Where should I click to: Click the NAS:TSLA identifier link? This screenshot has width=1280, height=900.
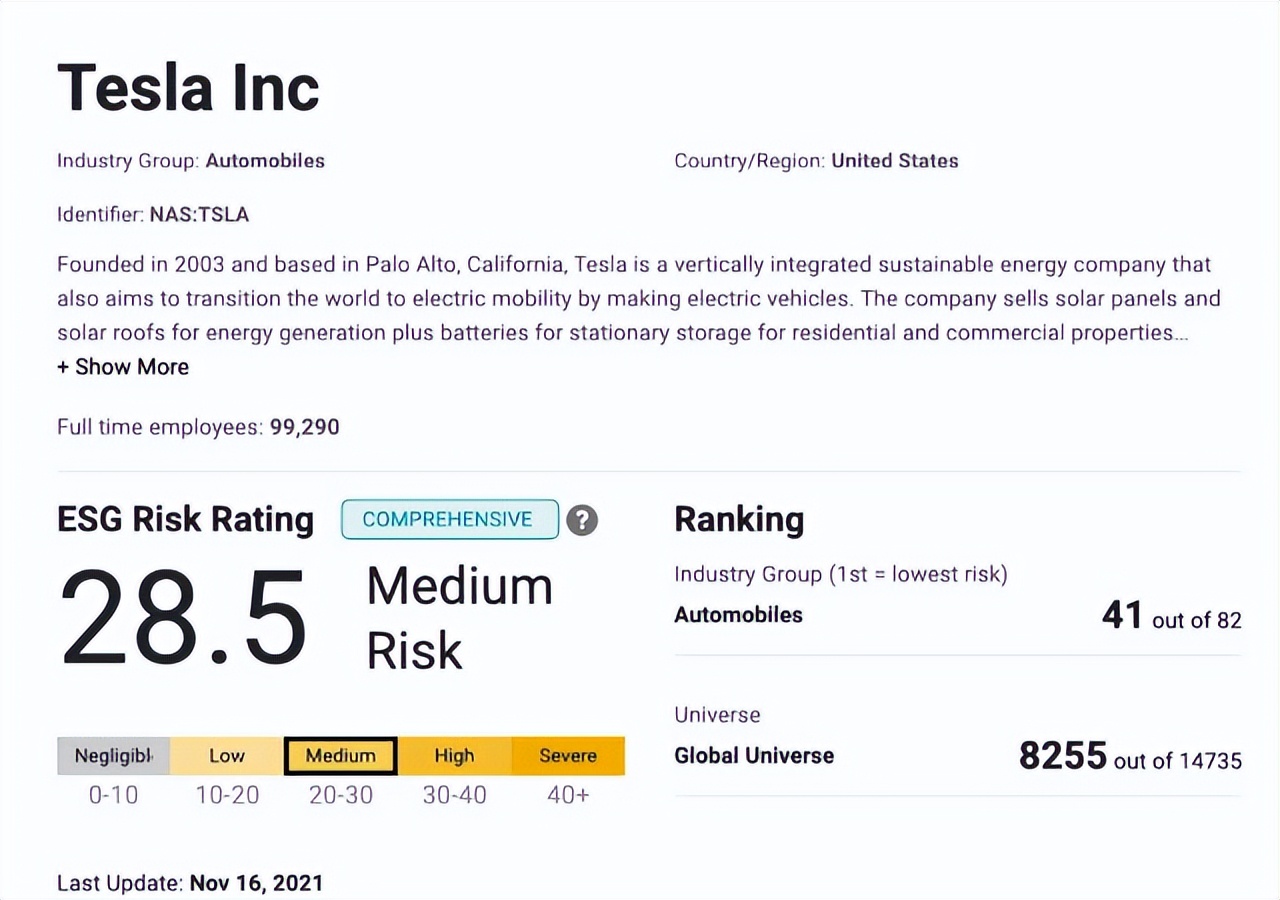pos(199,214)
